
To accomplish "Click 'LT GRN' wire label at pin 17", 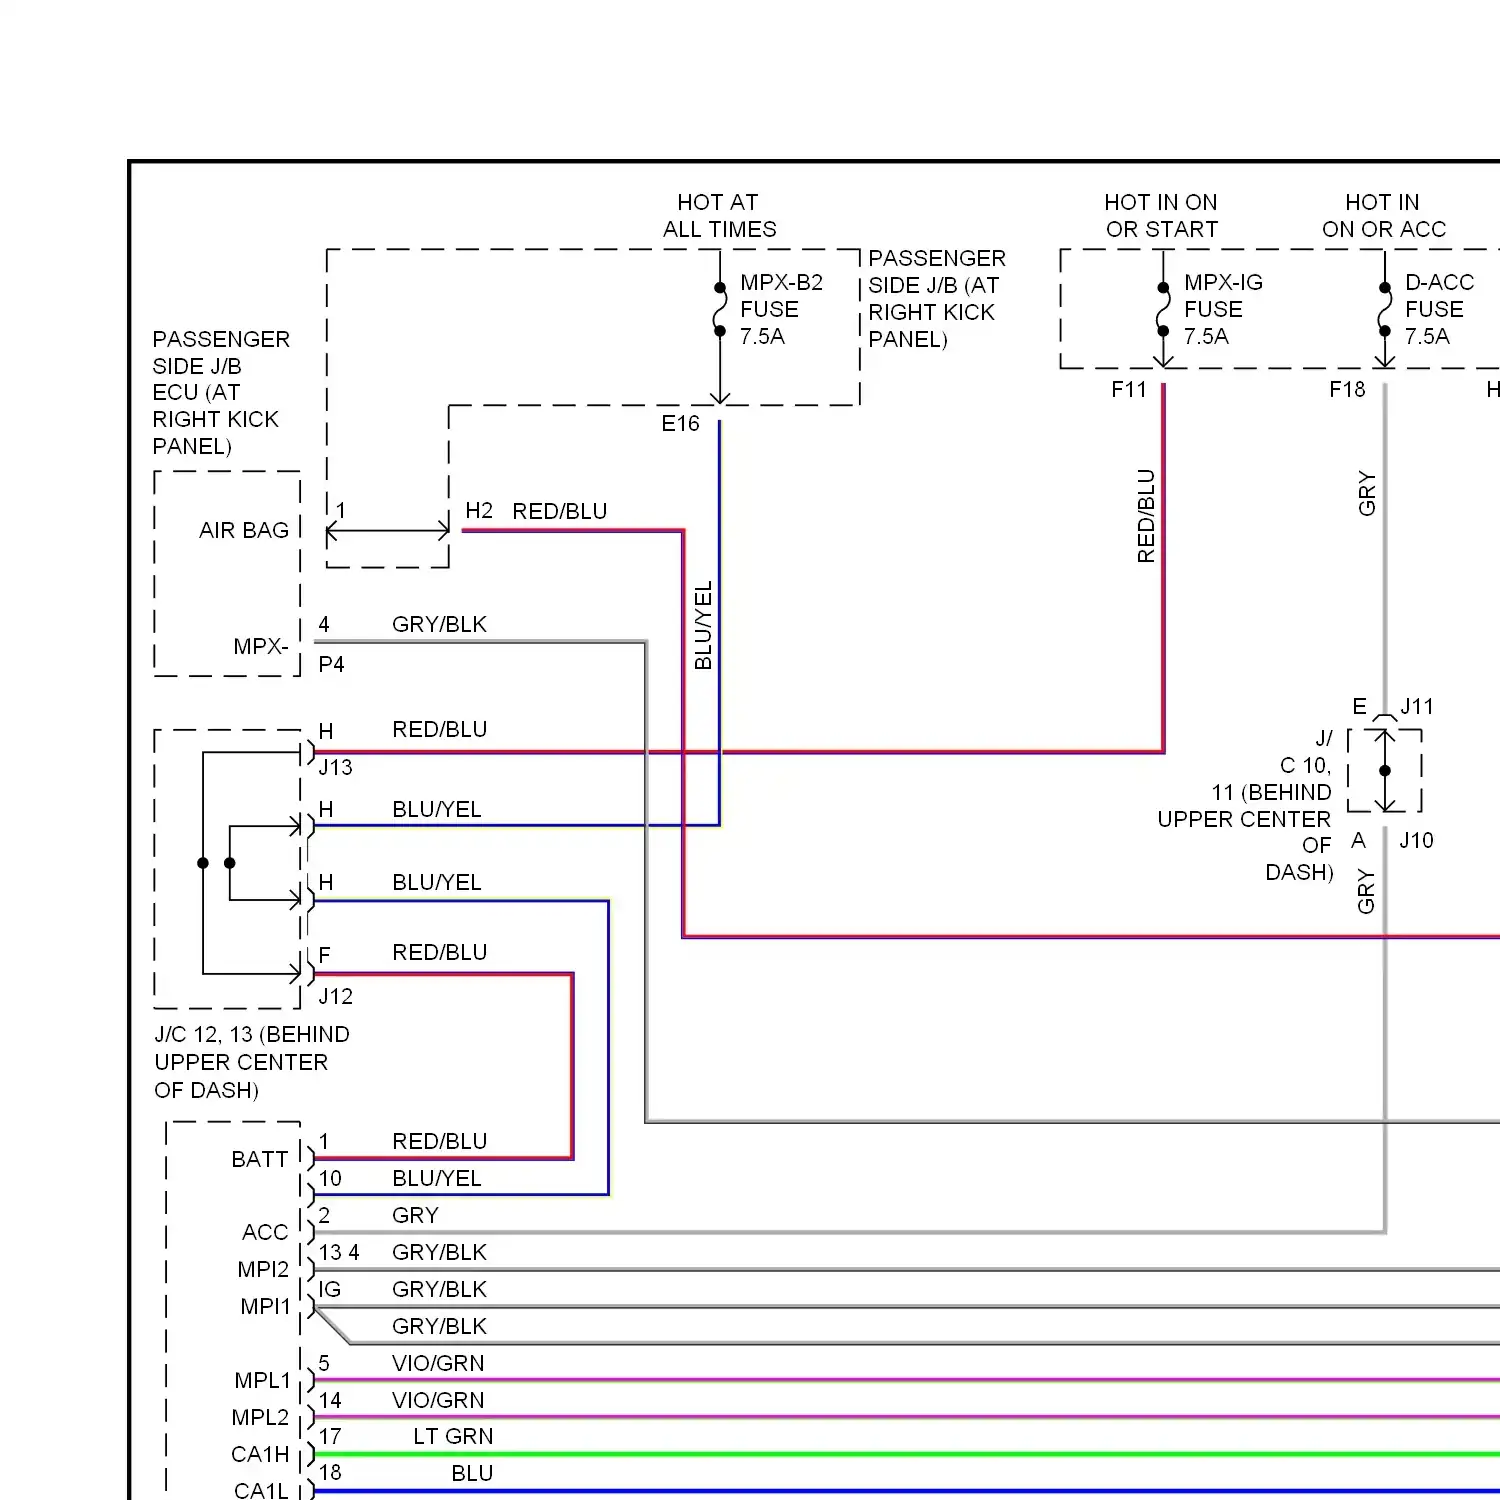I will [453, 1436].
